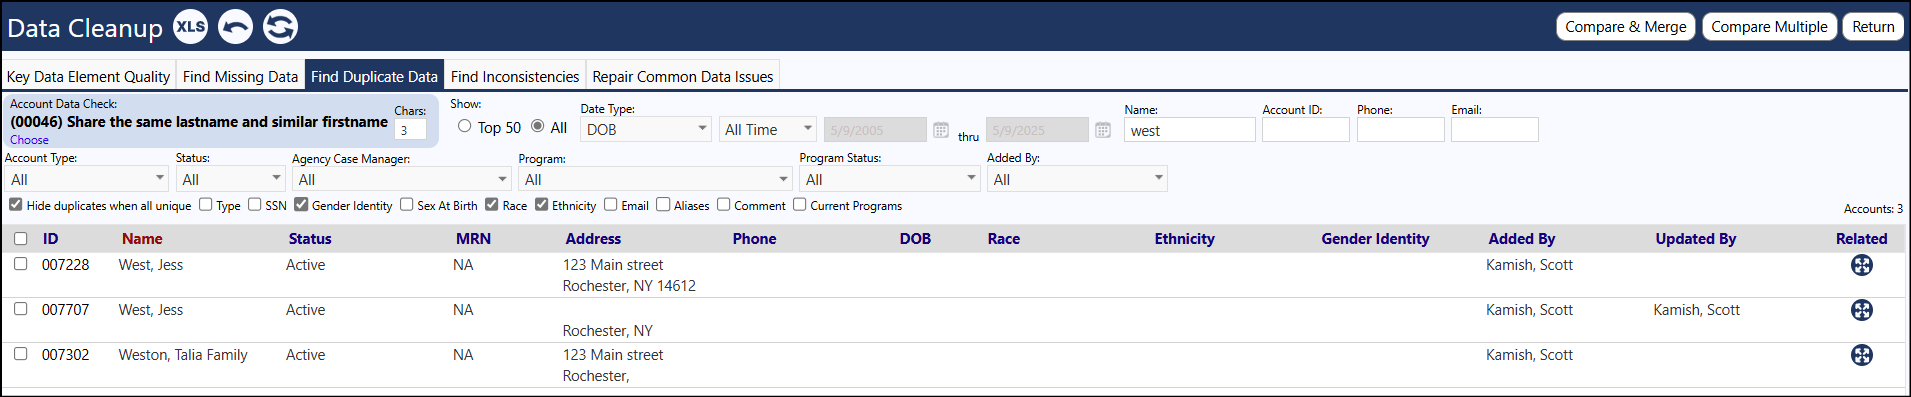
Task: Open Related icon for account 007228
Action: 1861,265
